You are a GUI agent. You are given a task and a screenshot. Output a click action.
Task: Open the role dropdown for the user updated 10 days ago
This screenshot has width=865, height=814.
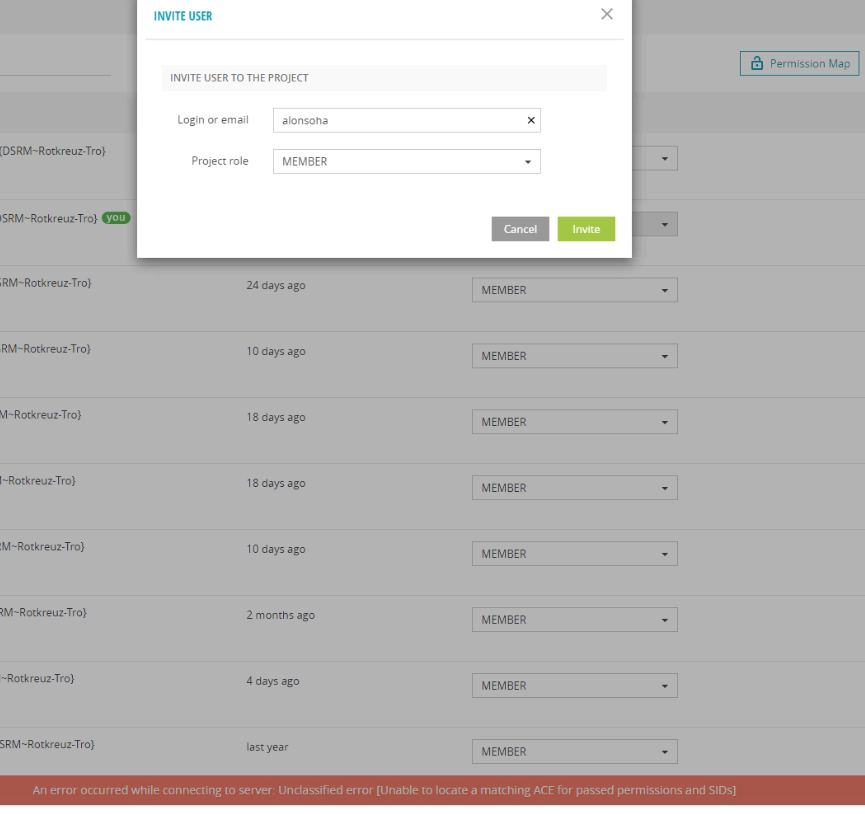point(665,355)
